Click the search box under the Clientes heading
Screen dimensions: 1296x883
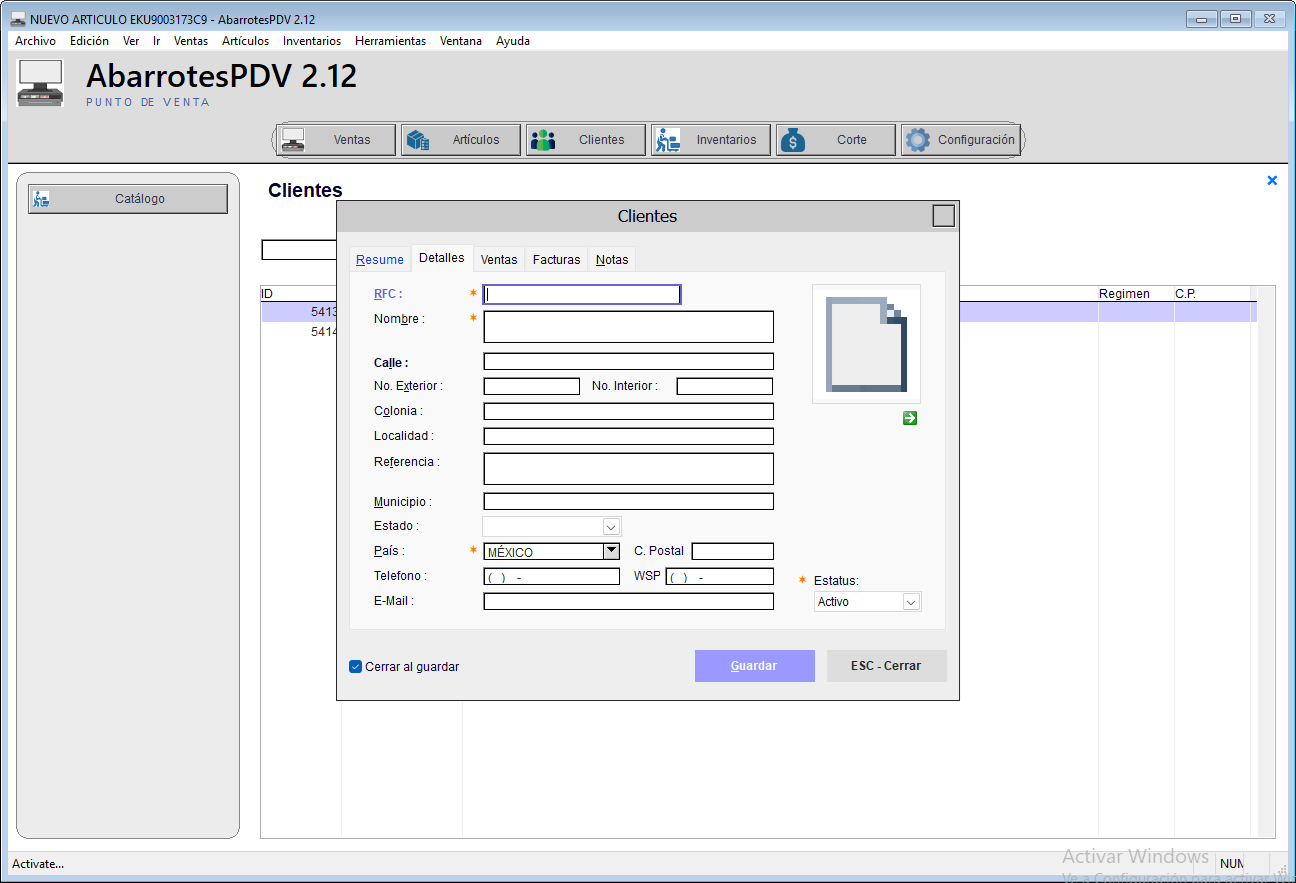[299, 250]
